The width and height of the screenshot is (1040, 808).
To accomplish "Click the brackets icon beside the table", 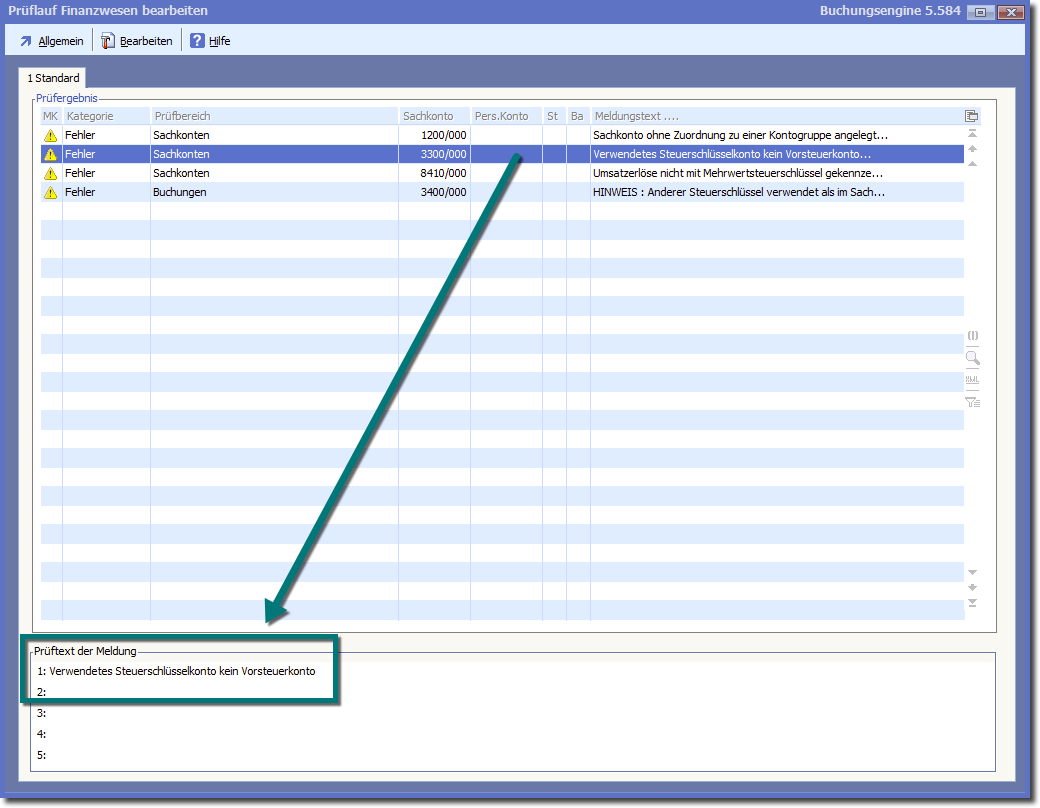I will (x=972, y=336).
